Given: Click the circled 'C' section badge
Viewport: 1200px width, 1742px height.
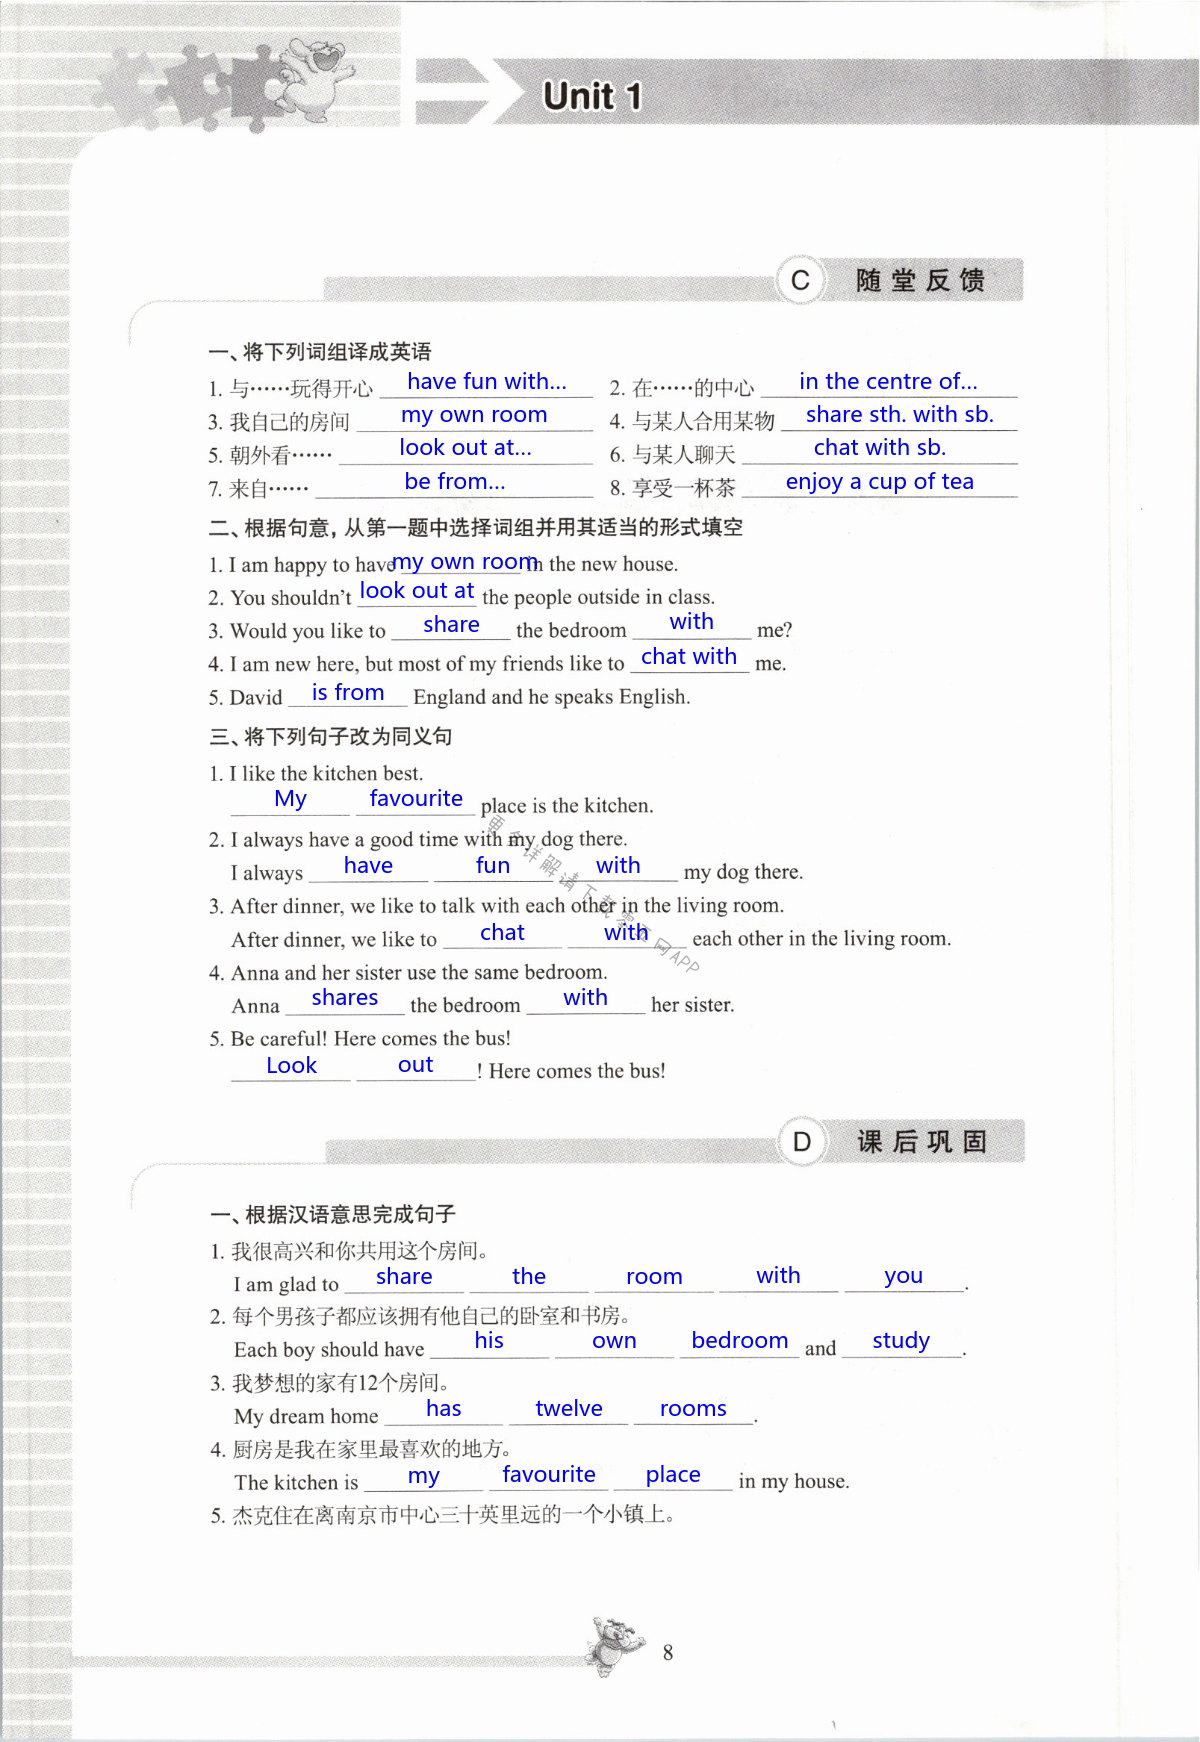Looking at the screenshot, I should point(800,280).
